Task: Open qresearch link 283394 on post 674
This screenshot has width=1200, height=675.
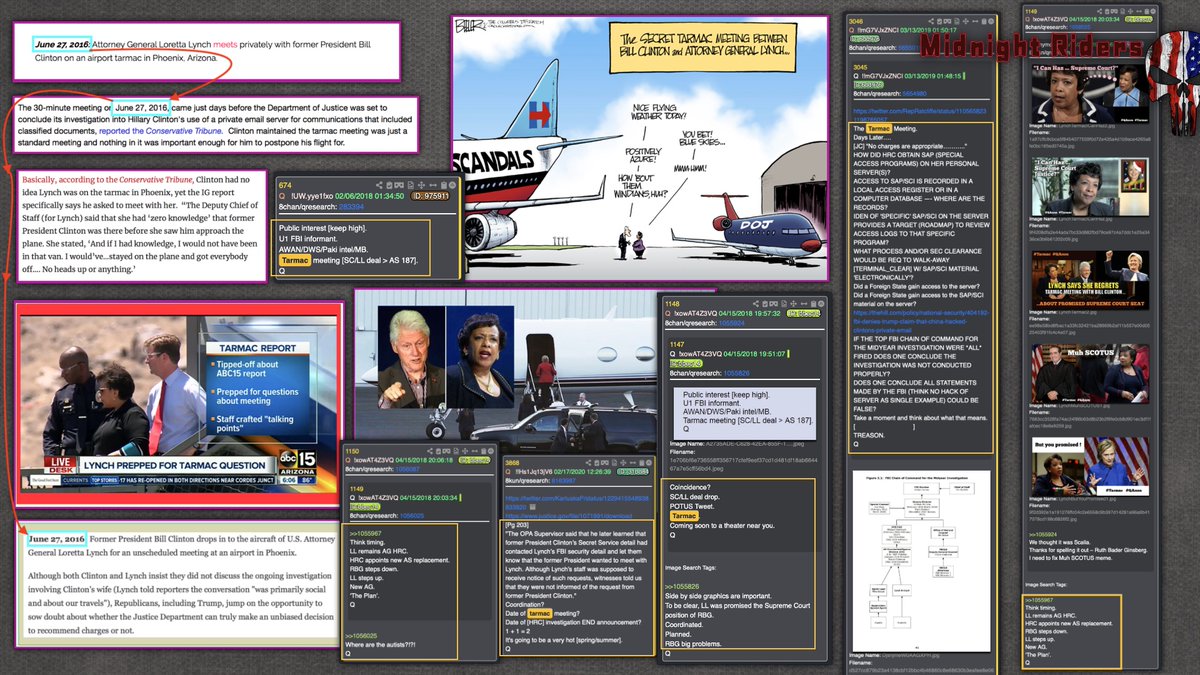Action: pyautogui.click(x=350, y=207)
